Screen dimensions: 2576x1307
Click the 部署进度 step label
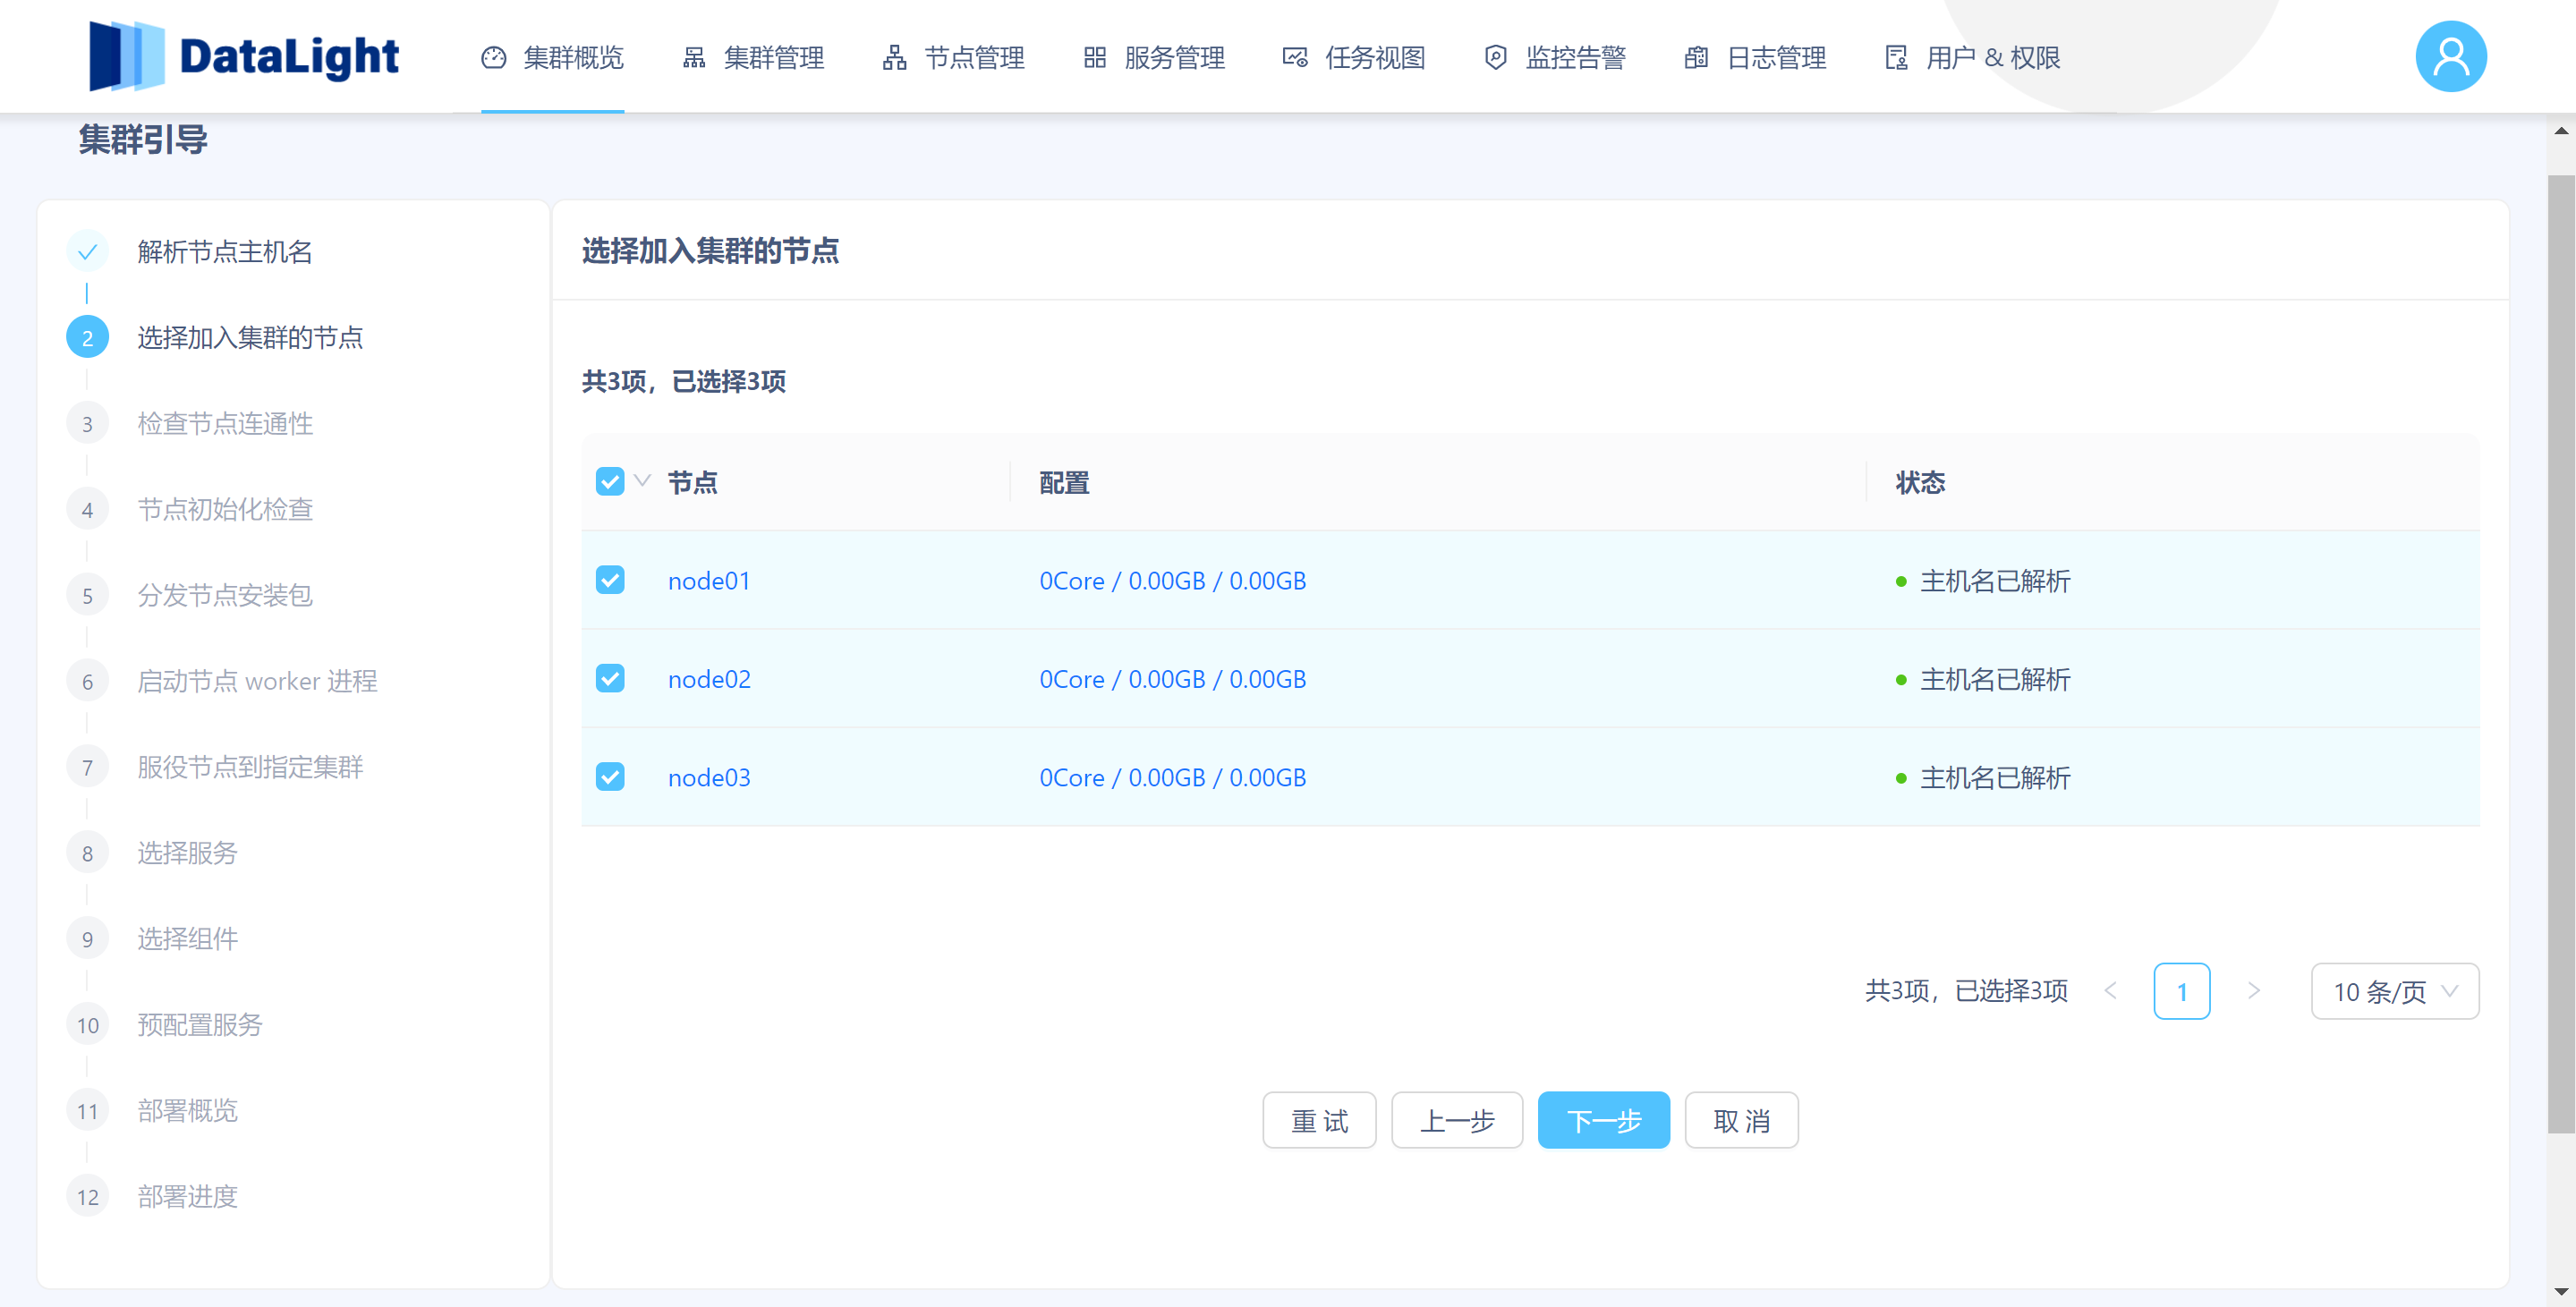[x=187, y=1197]
